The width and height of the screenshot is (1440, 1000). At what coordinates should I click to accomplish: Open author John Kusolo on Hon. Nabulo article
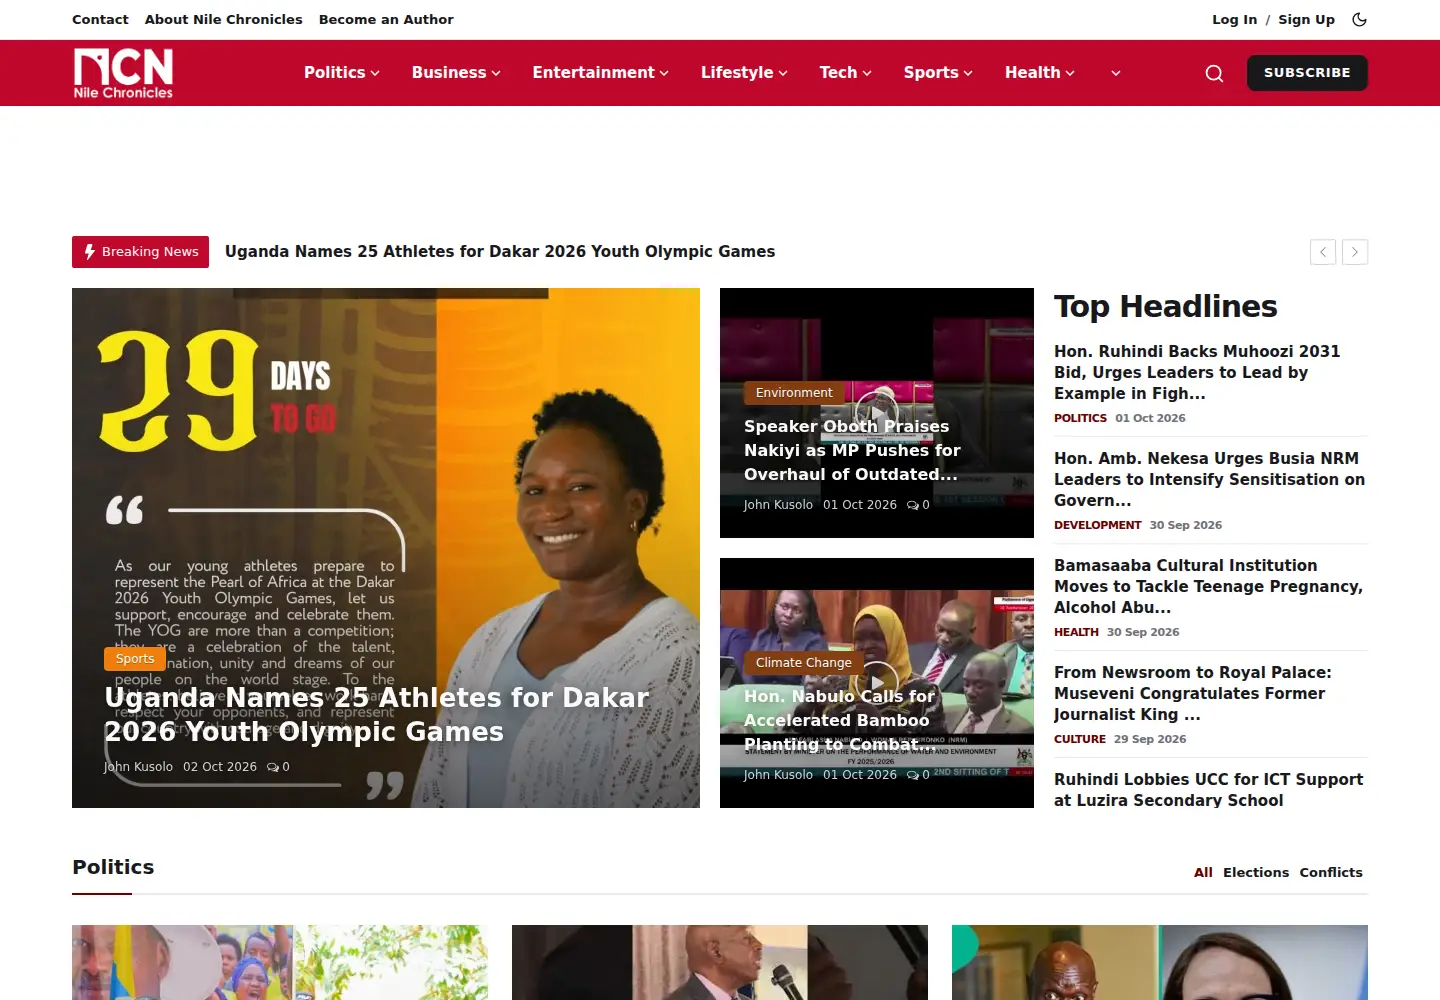(778, 775)
